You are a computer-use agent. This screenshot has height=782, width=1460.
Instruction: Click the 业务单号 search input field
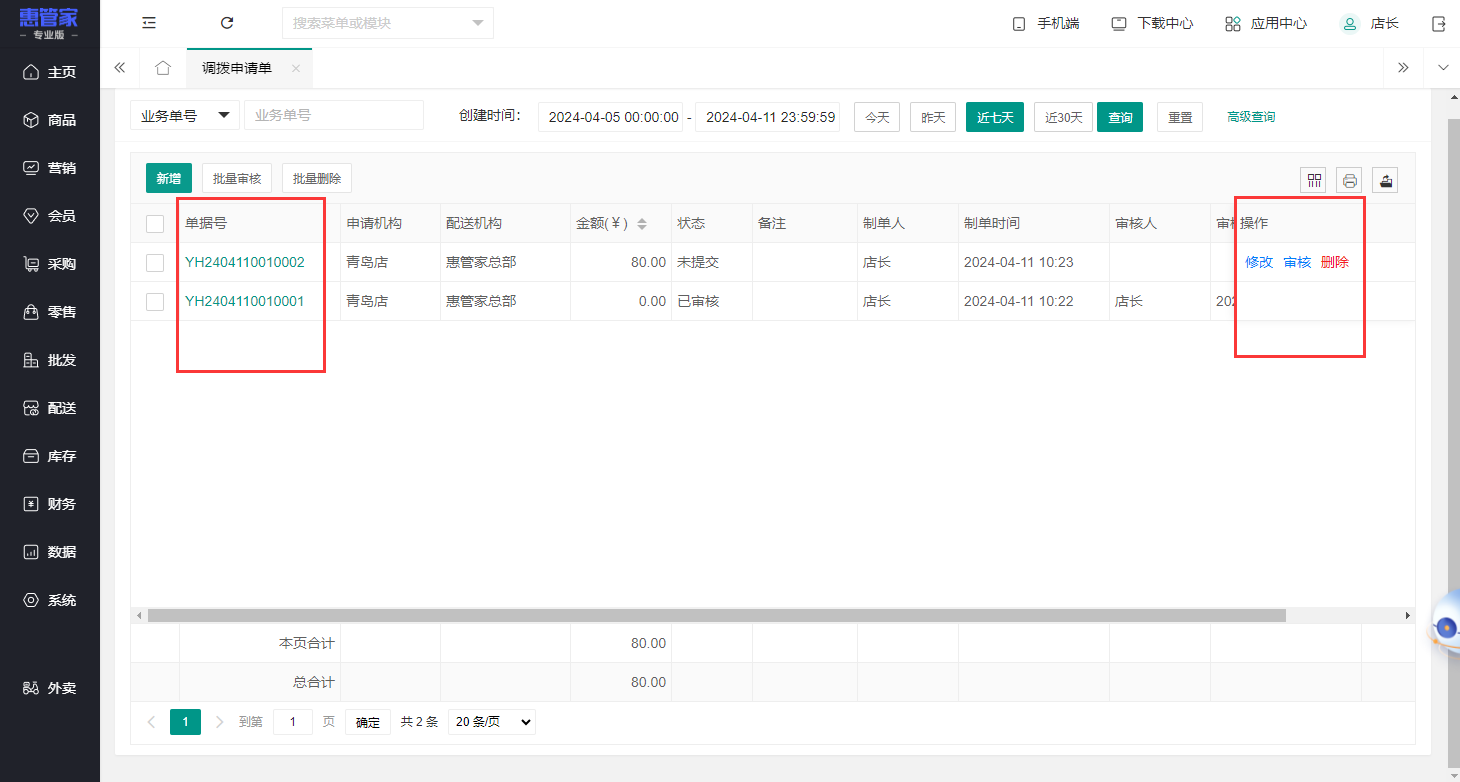[x=334, y=115]
